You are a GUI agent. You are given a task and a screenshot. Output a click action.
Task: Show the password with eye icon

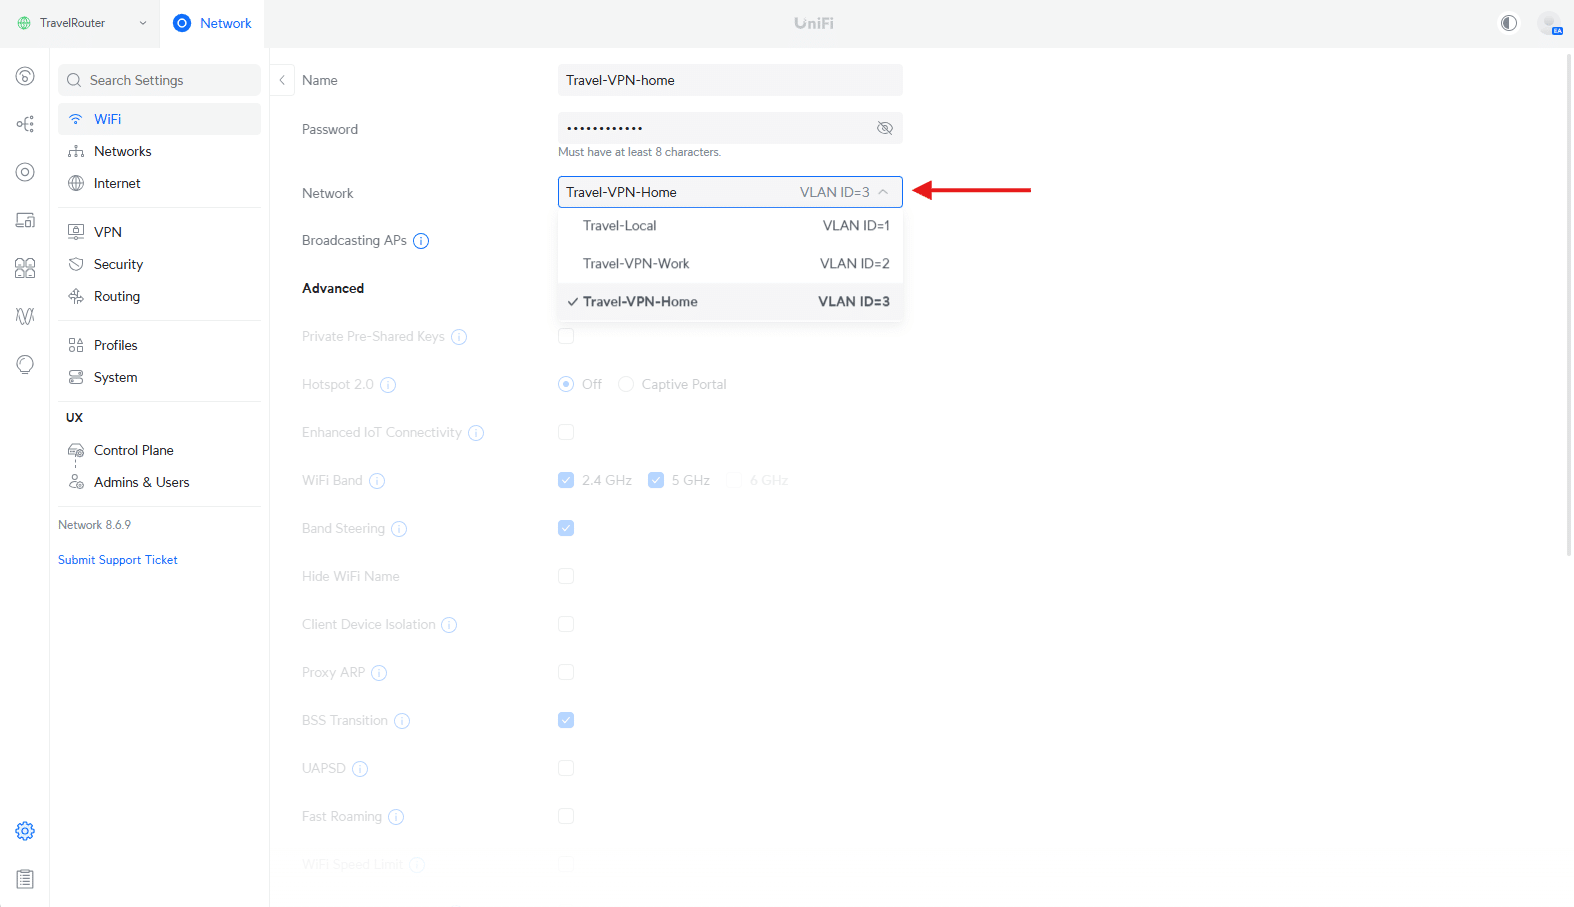click(884, 128)
